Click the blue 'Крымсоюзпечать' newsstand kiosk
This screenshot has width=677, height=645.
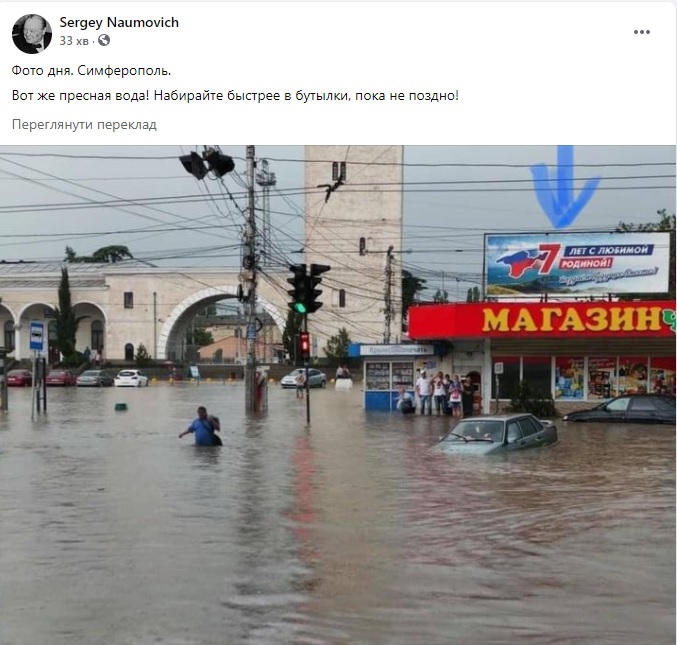393,376
